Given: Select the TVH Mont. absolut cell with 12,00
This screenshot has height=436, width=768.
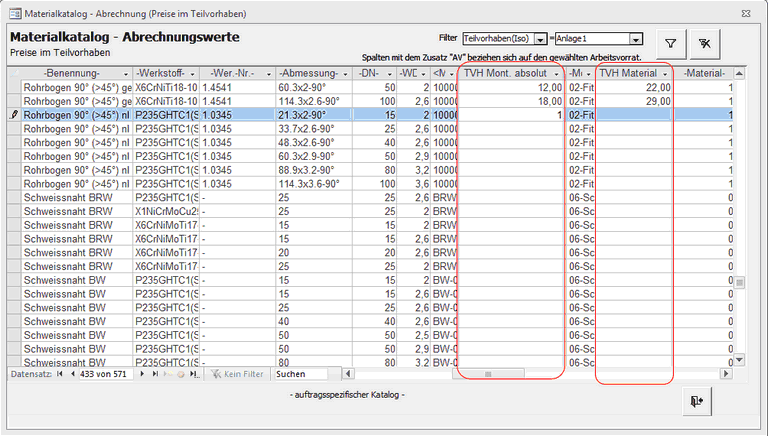Looking at the screenshot, I should point(510,88).
